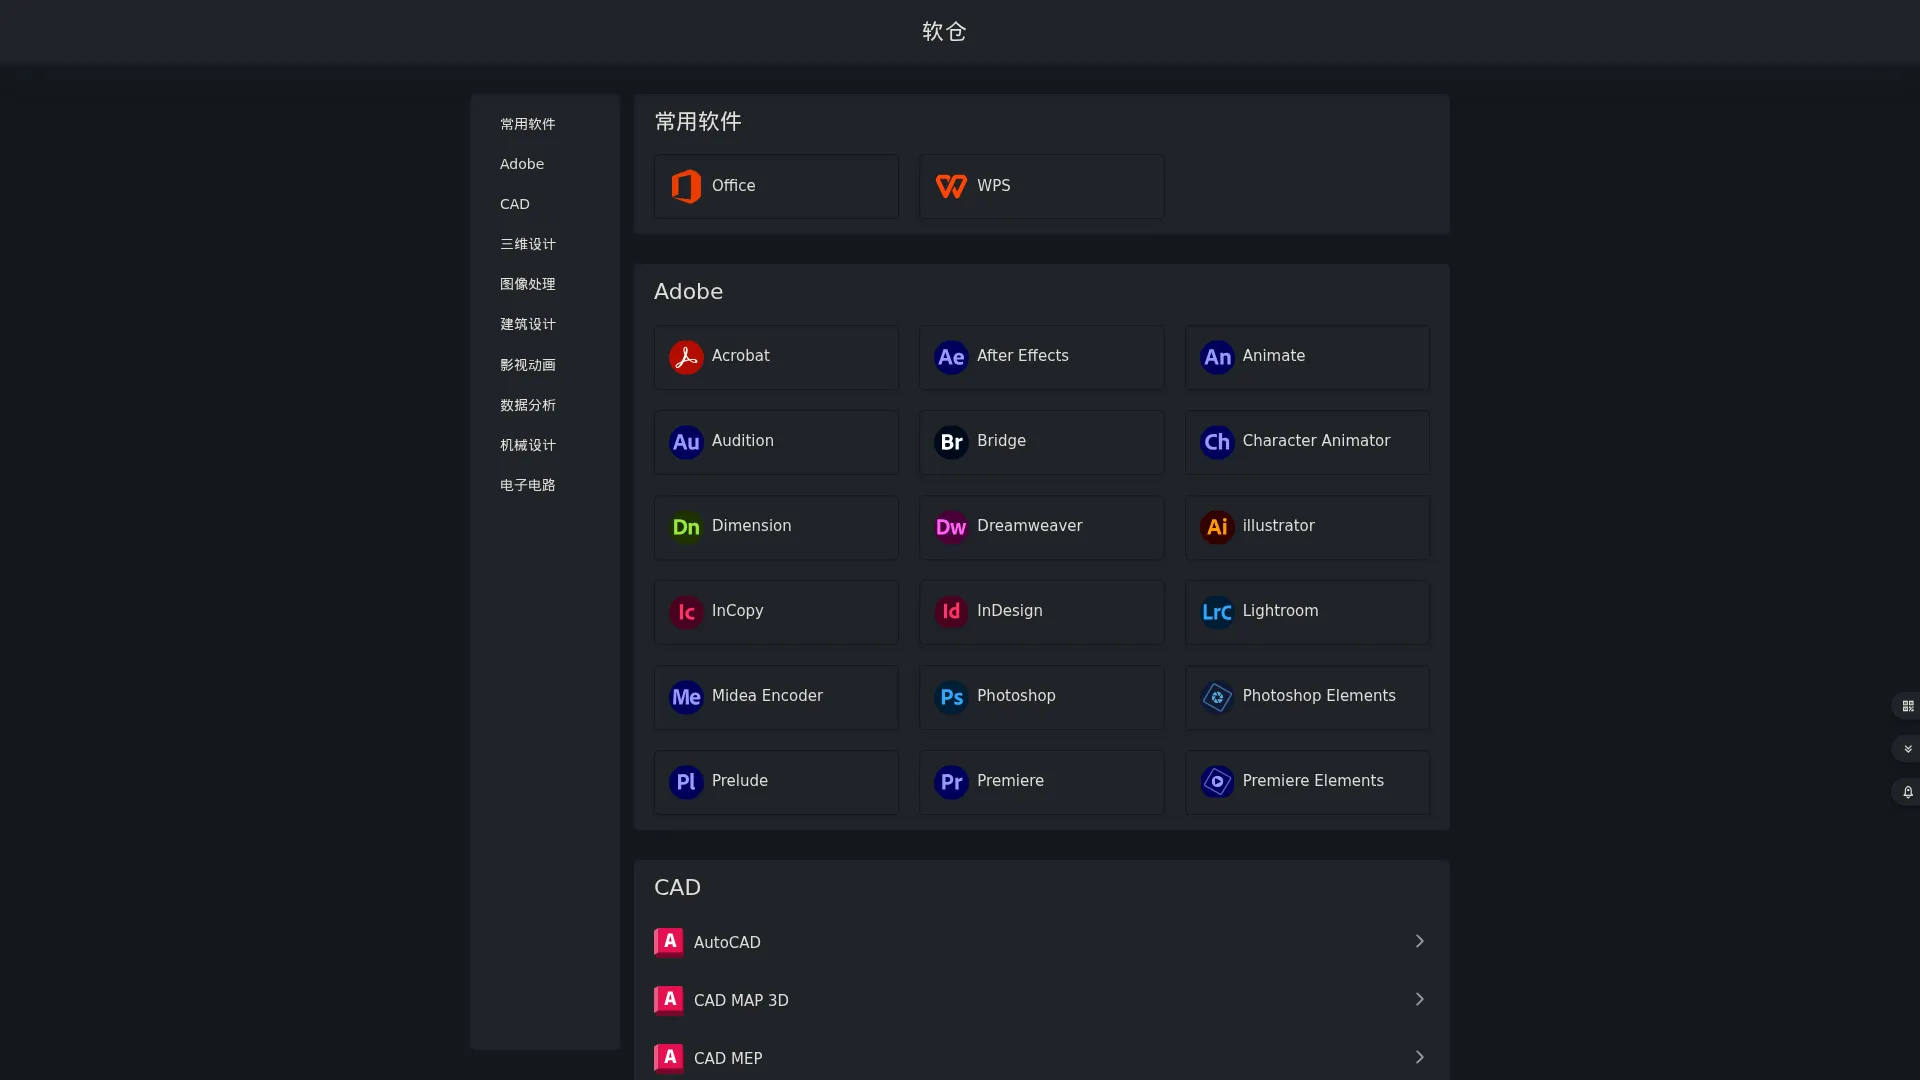Image resolution: width=1920 pixels, height=1080 pixels.
Task: Click the bell notification floating button
Action: tap(1907, 792)
